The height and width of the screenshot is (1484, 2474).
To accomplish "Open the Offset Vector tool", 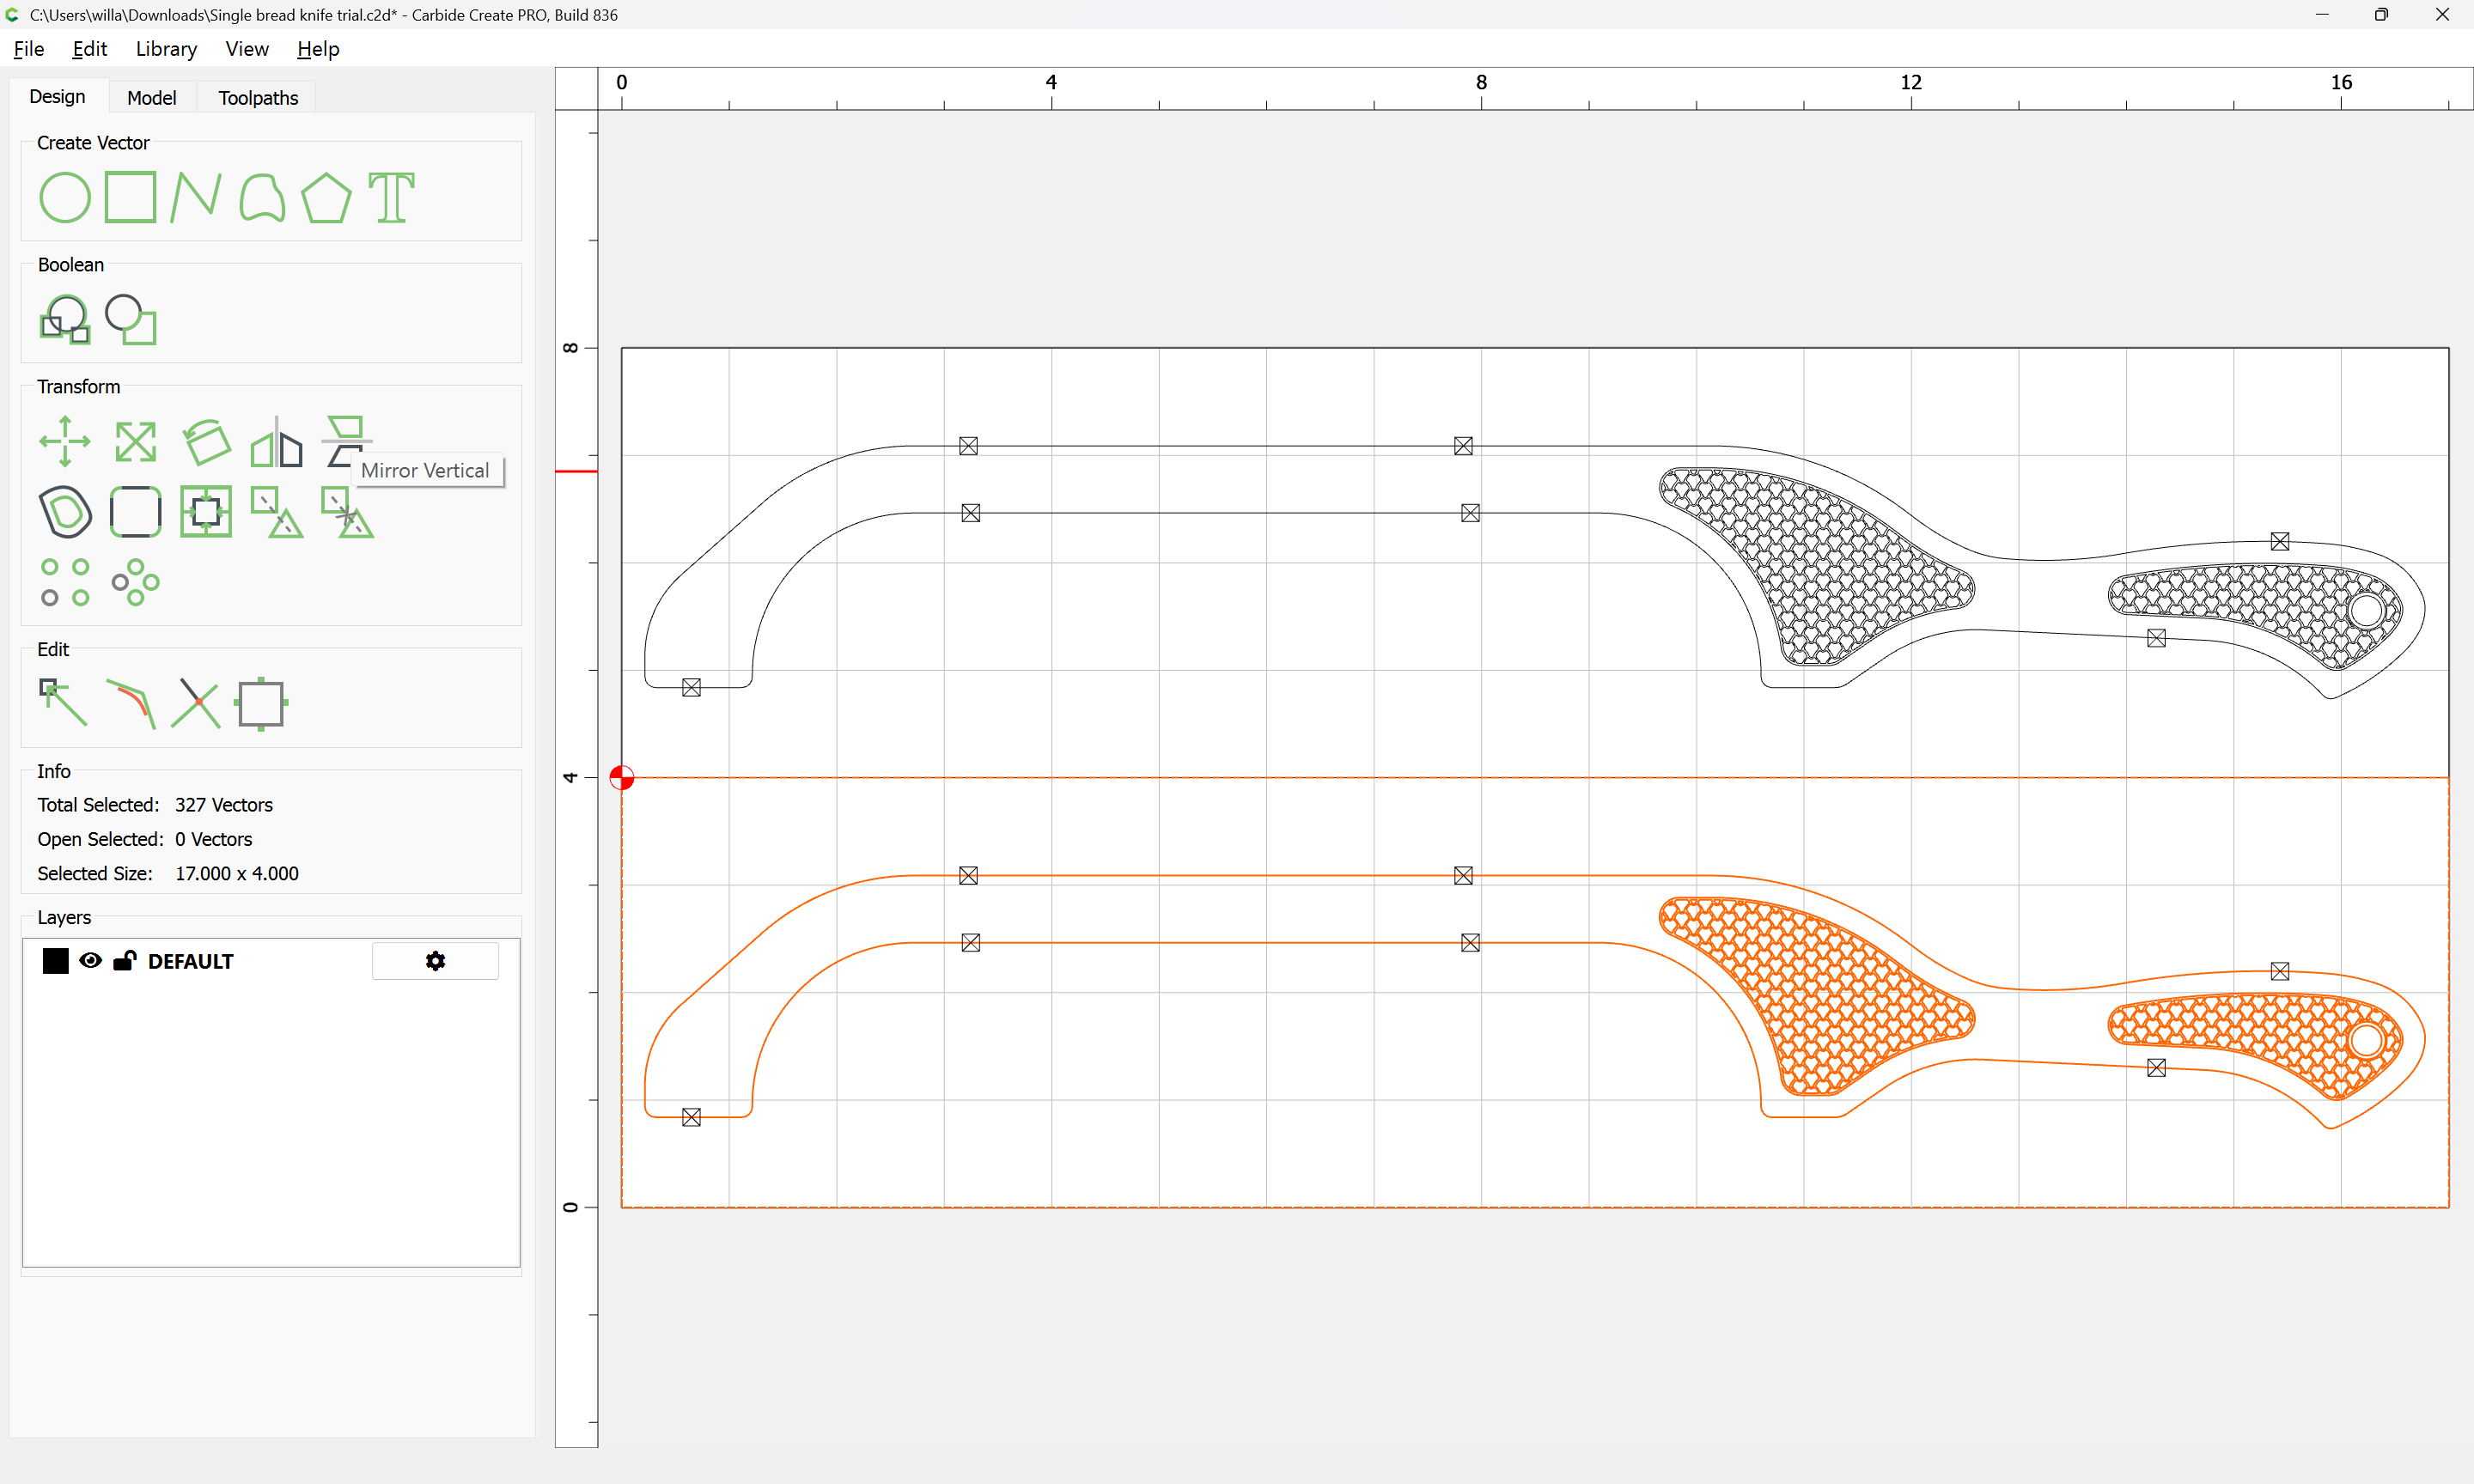I will [65, 511].
